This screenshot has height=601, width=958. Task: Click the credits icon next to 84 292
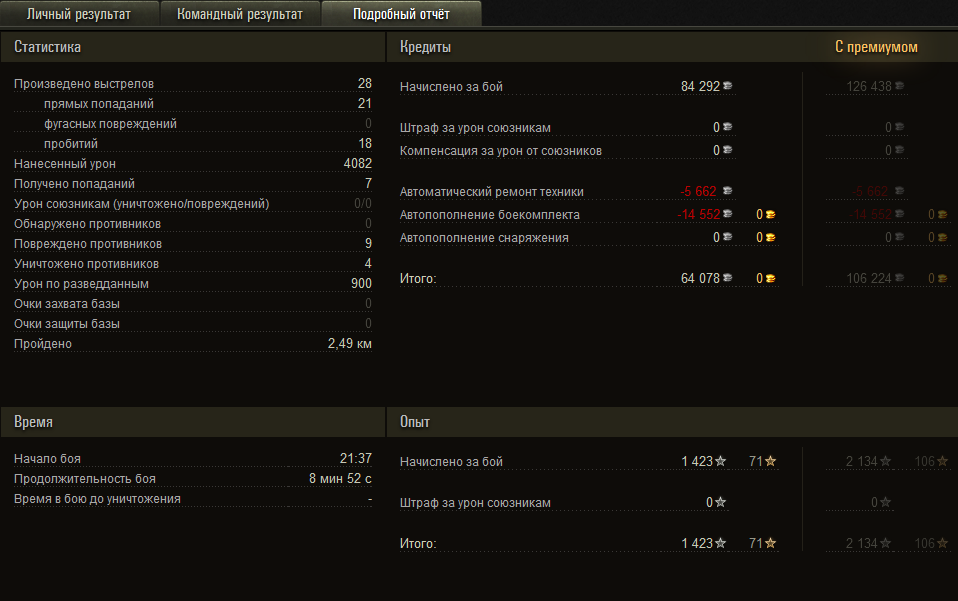click(728, 86)
